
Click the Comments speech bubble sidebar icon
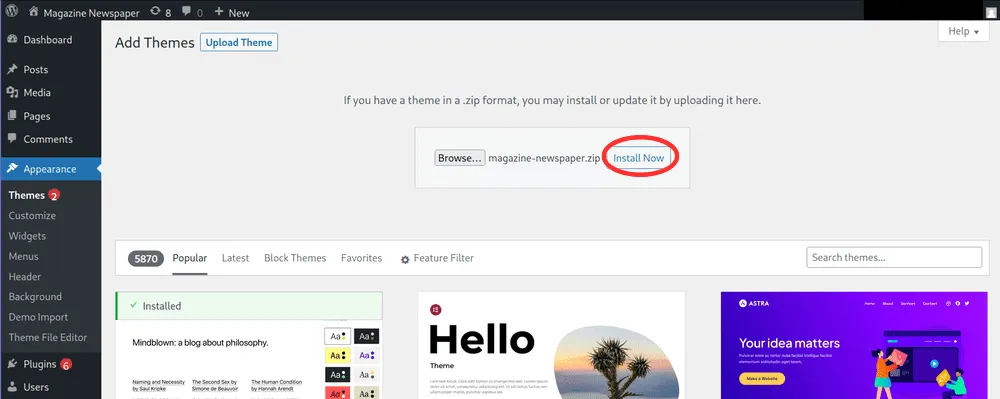[x=11, y=139]
